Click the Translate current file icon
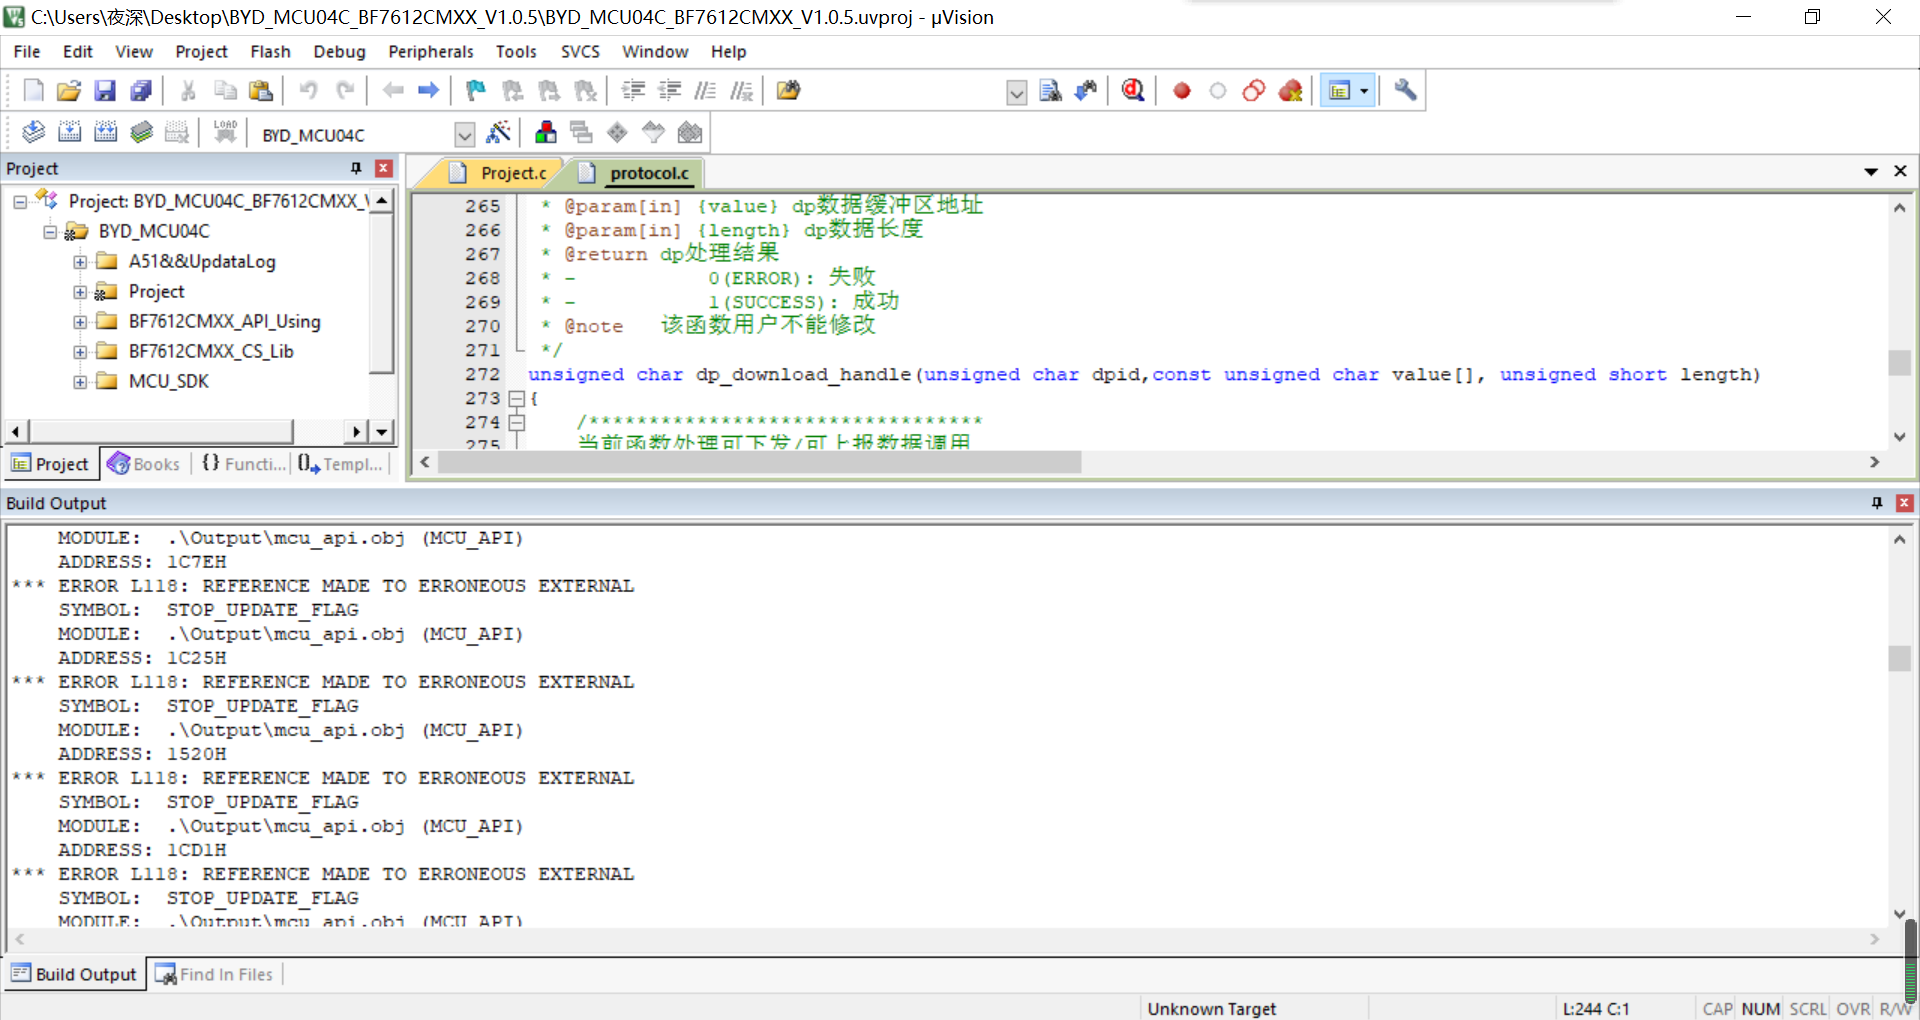Viewport: 1920px width, 1020px height. coord(33,132)
